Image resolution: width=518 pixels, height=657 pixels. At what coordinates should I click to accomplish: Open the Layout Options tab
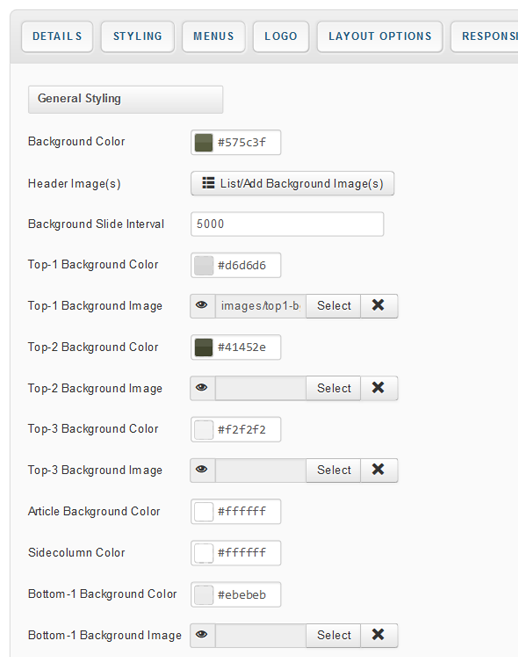click(380, 36)
